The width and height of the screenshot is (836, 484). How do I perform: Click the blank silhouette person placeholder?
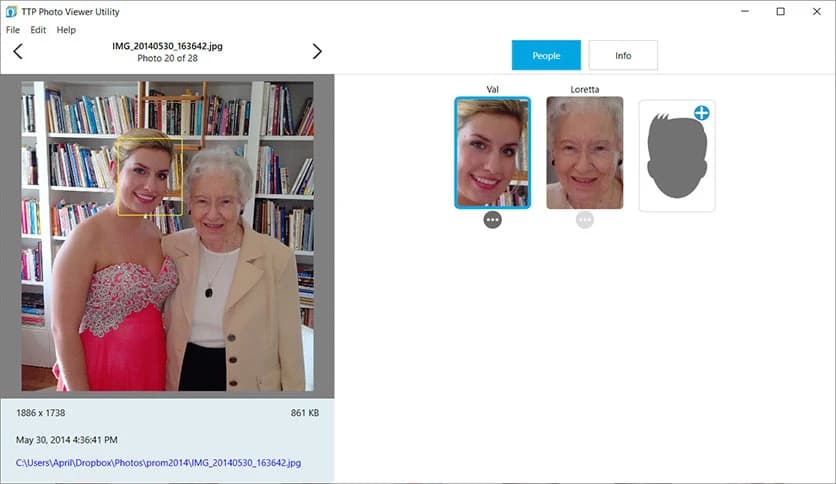677,156
